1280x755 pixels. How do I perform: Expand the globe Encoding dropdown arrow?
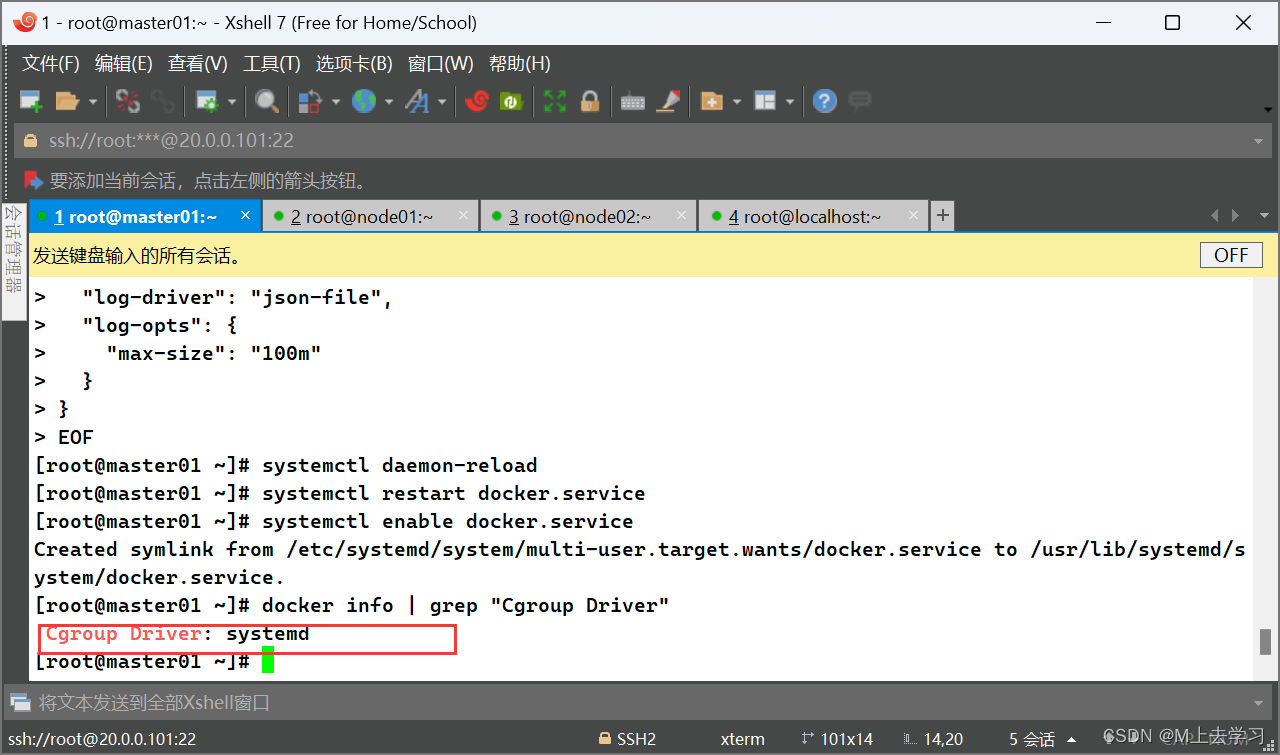point(389,101)
